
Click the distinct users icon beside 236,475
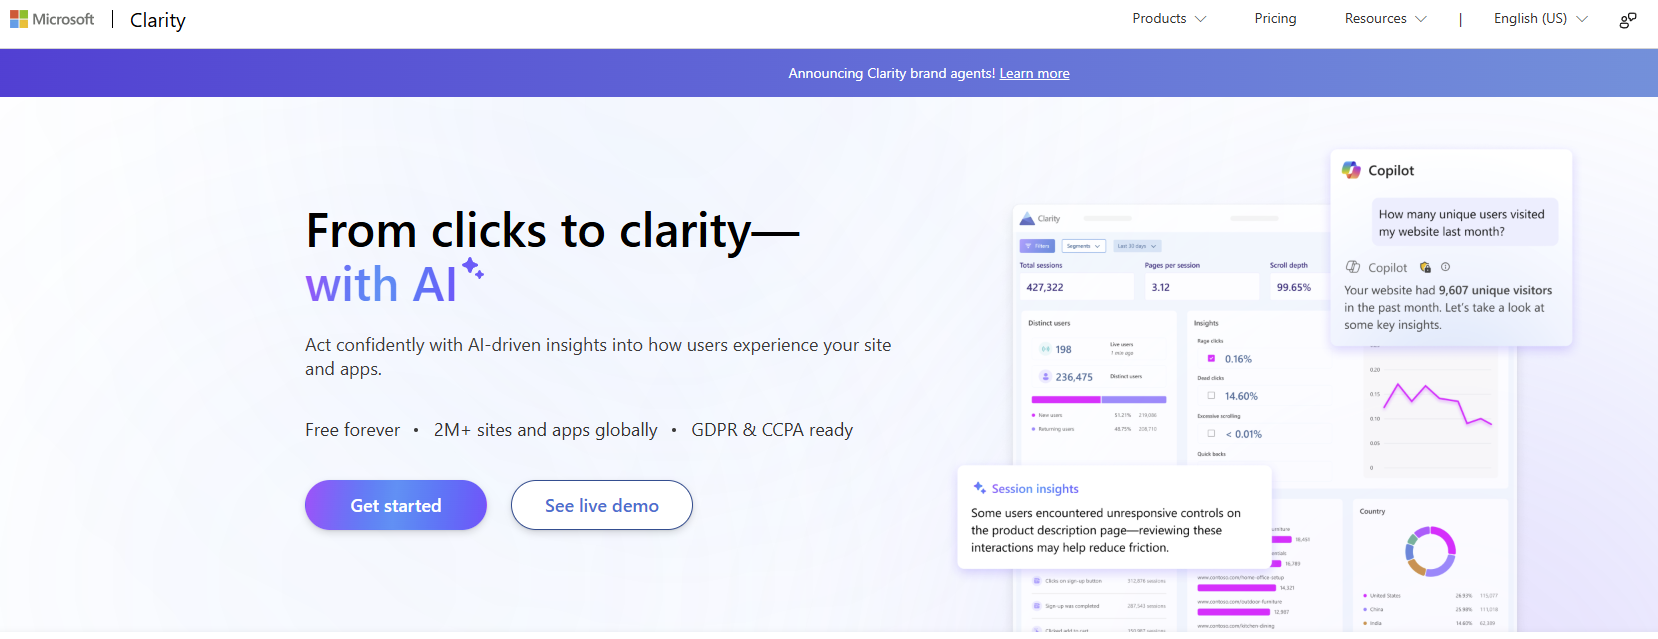[x=1045, y=377]
